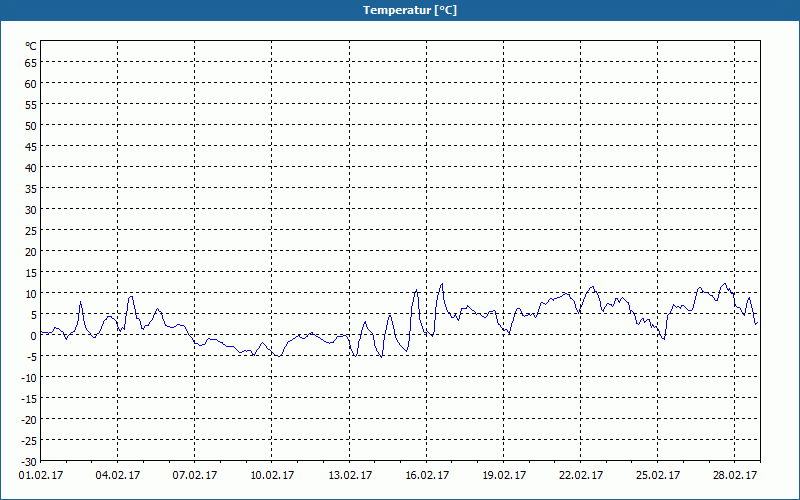800x500 pixels.
Task: Click the 25 value on the temperature axis
Action: [31, 231]
